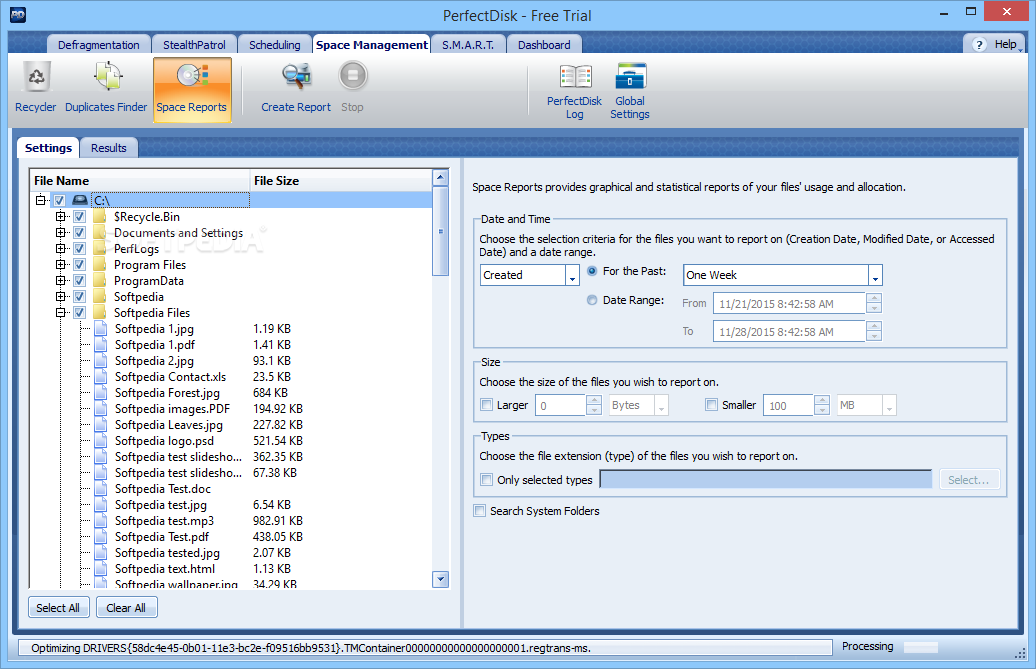Uncheck the PerfLogs checkbox
Image resolution: width=1036 pixels, height=669 pixels.
[79, 248]
